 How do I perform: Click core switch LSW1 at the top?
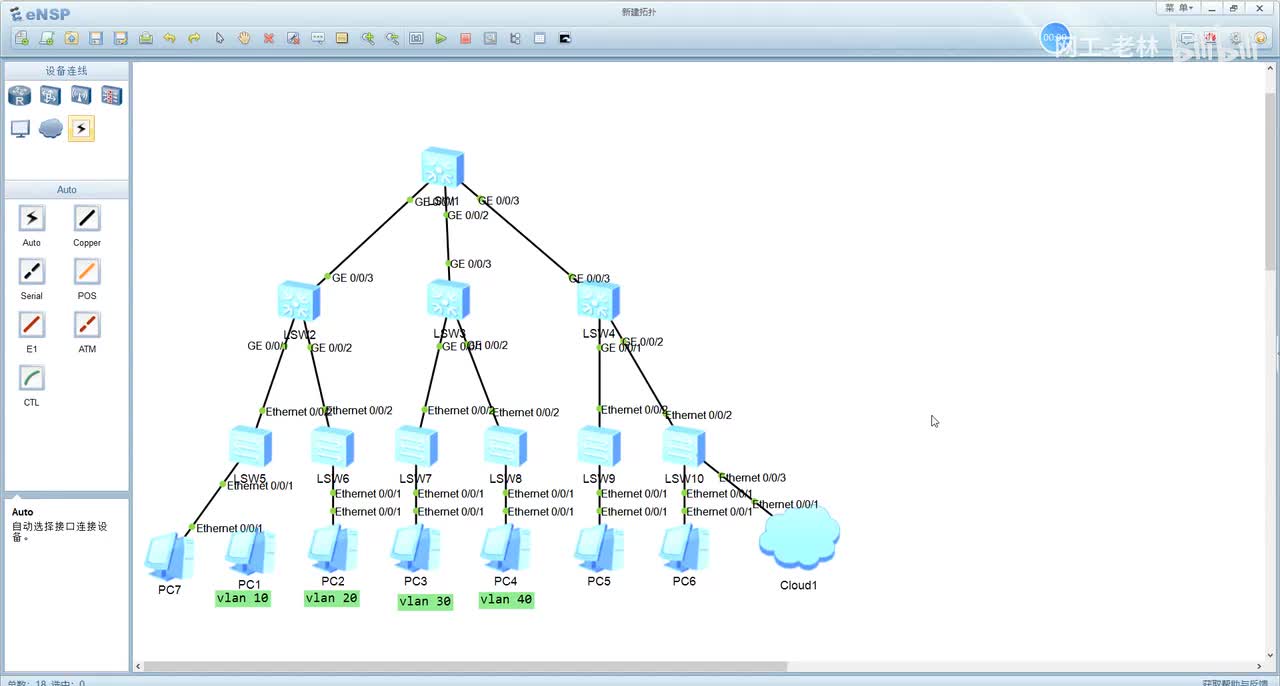[x=442, y=168]
